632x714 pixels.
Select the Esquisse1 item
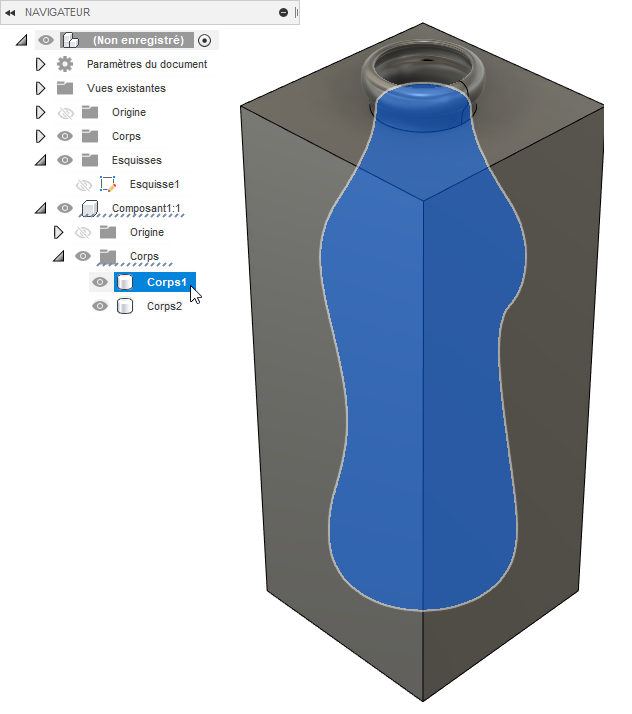tap(154, 184)
